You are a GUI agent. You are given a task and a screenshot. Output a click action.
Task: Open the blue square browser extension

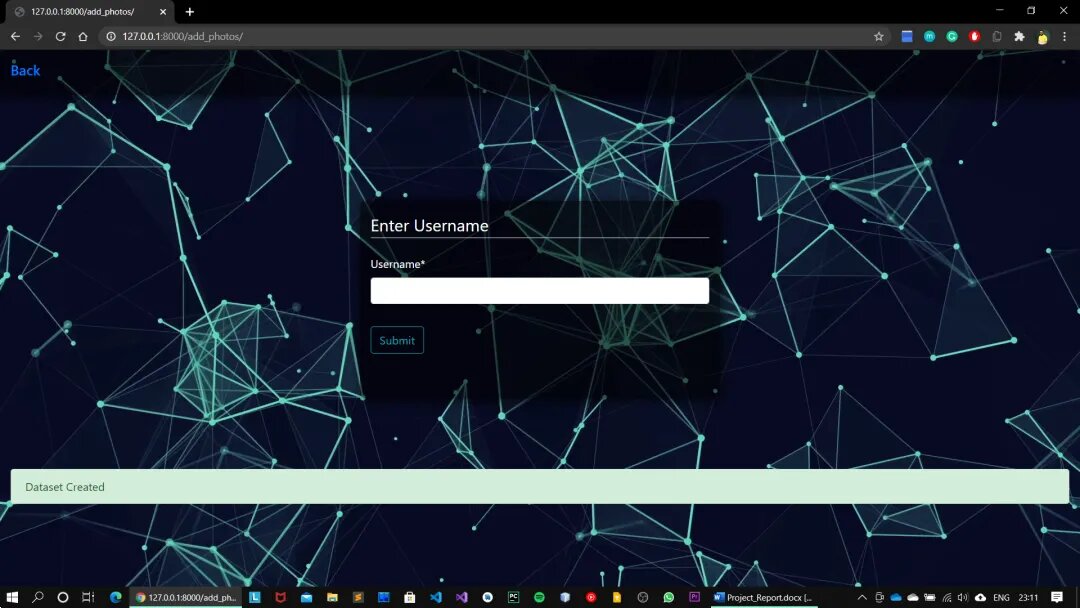coord(906,36)
